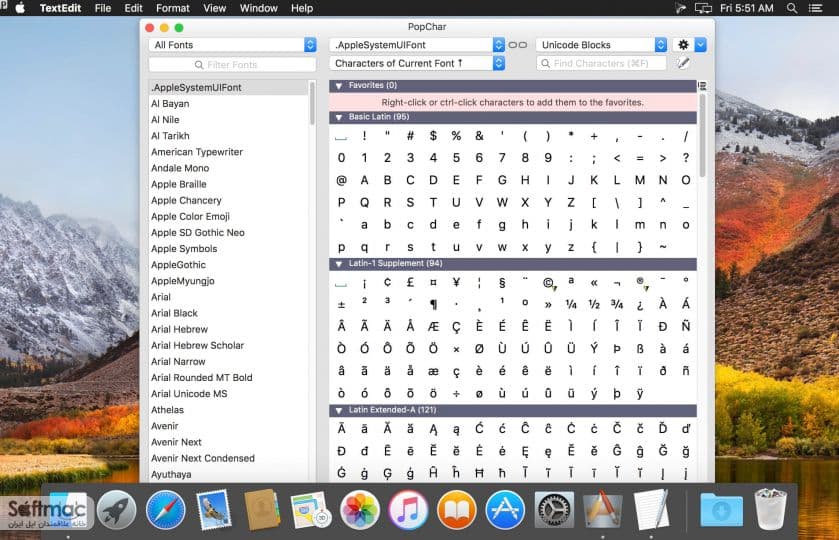The image size is (839, 540).
Task: Open App Store from the Dock
Action: [x=505, y=510]
